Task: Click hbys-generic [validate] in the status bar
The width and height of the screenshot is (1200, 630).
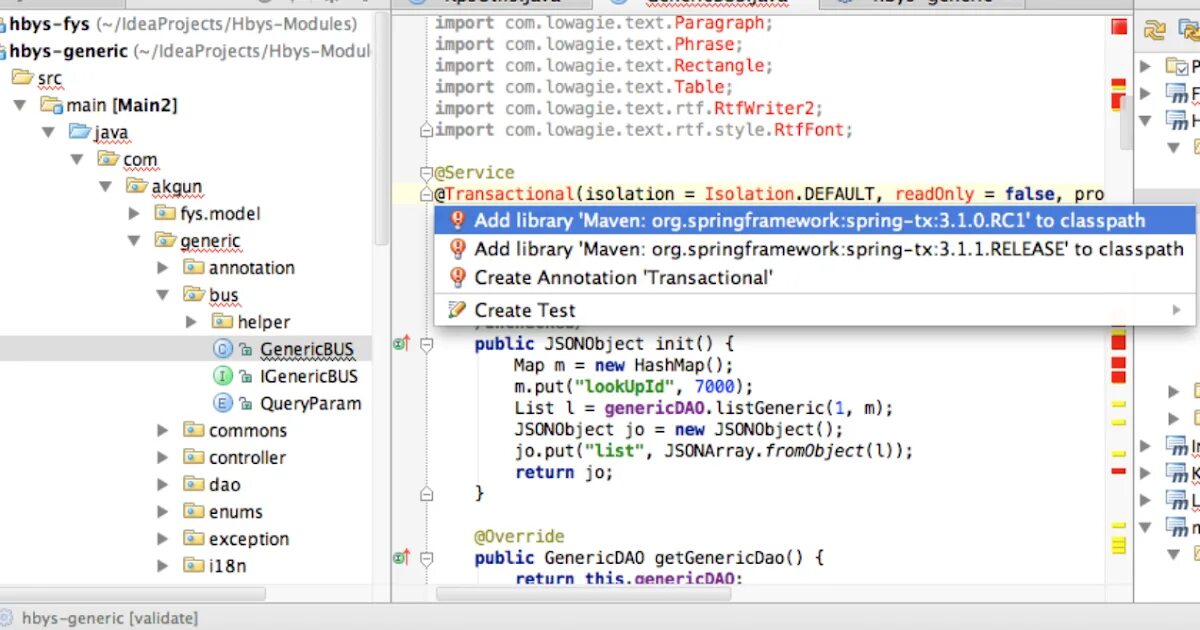Action: pyautogui.click(x=110, y=619)
